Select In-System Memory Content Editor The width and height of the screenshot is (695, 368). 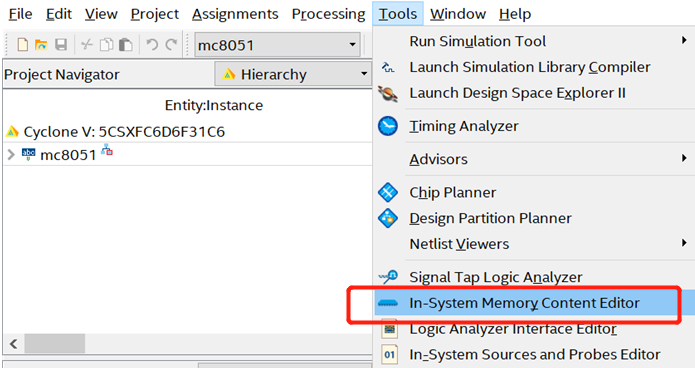[524, 303]
